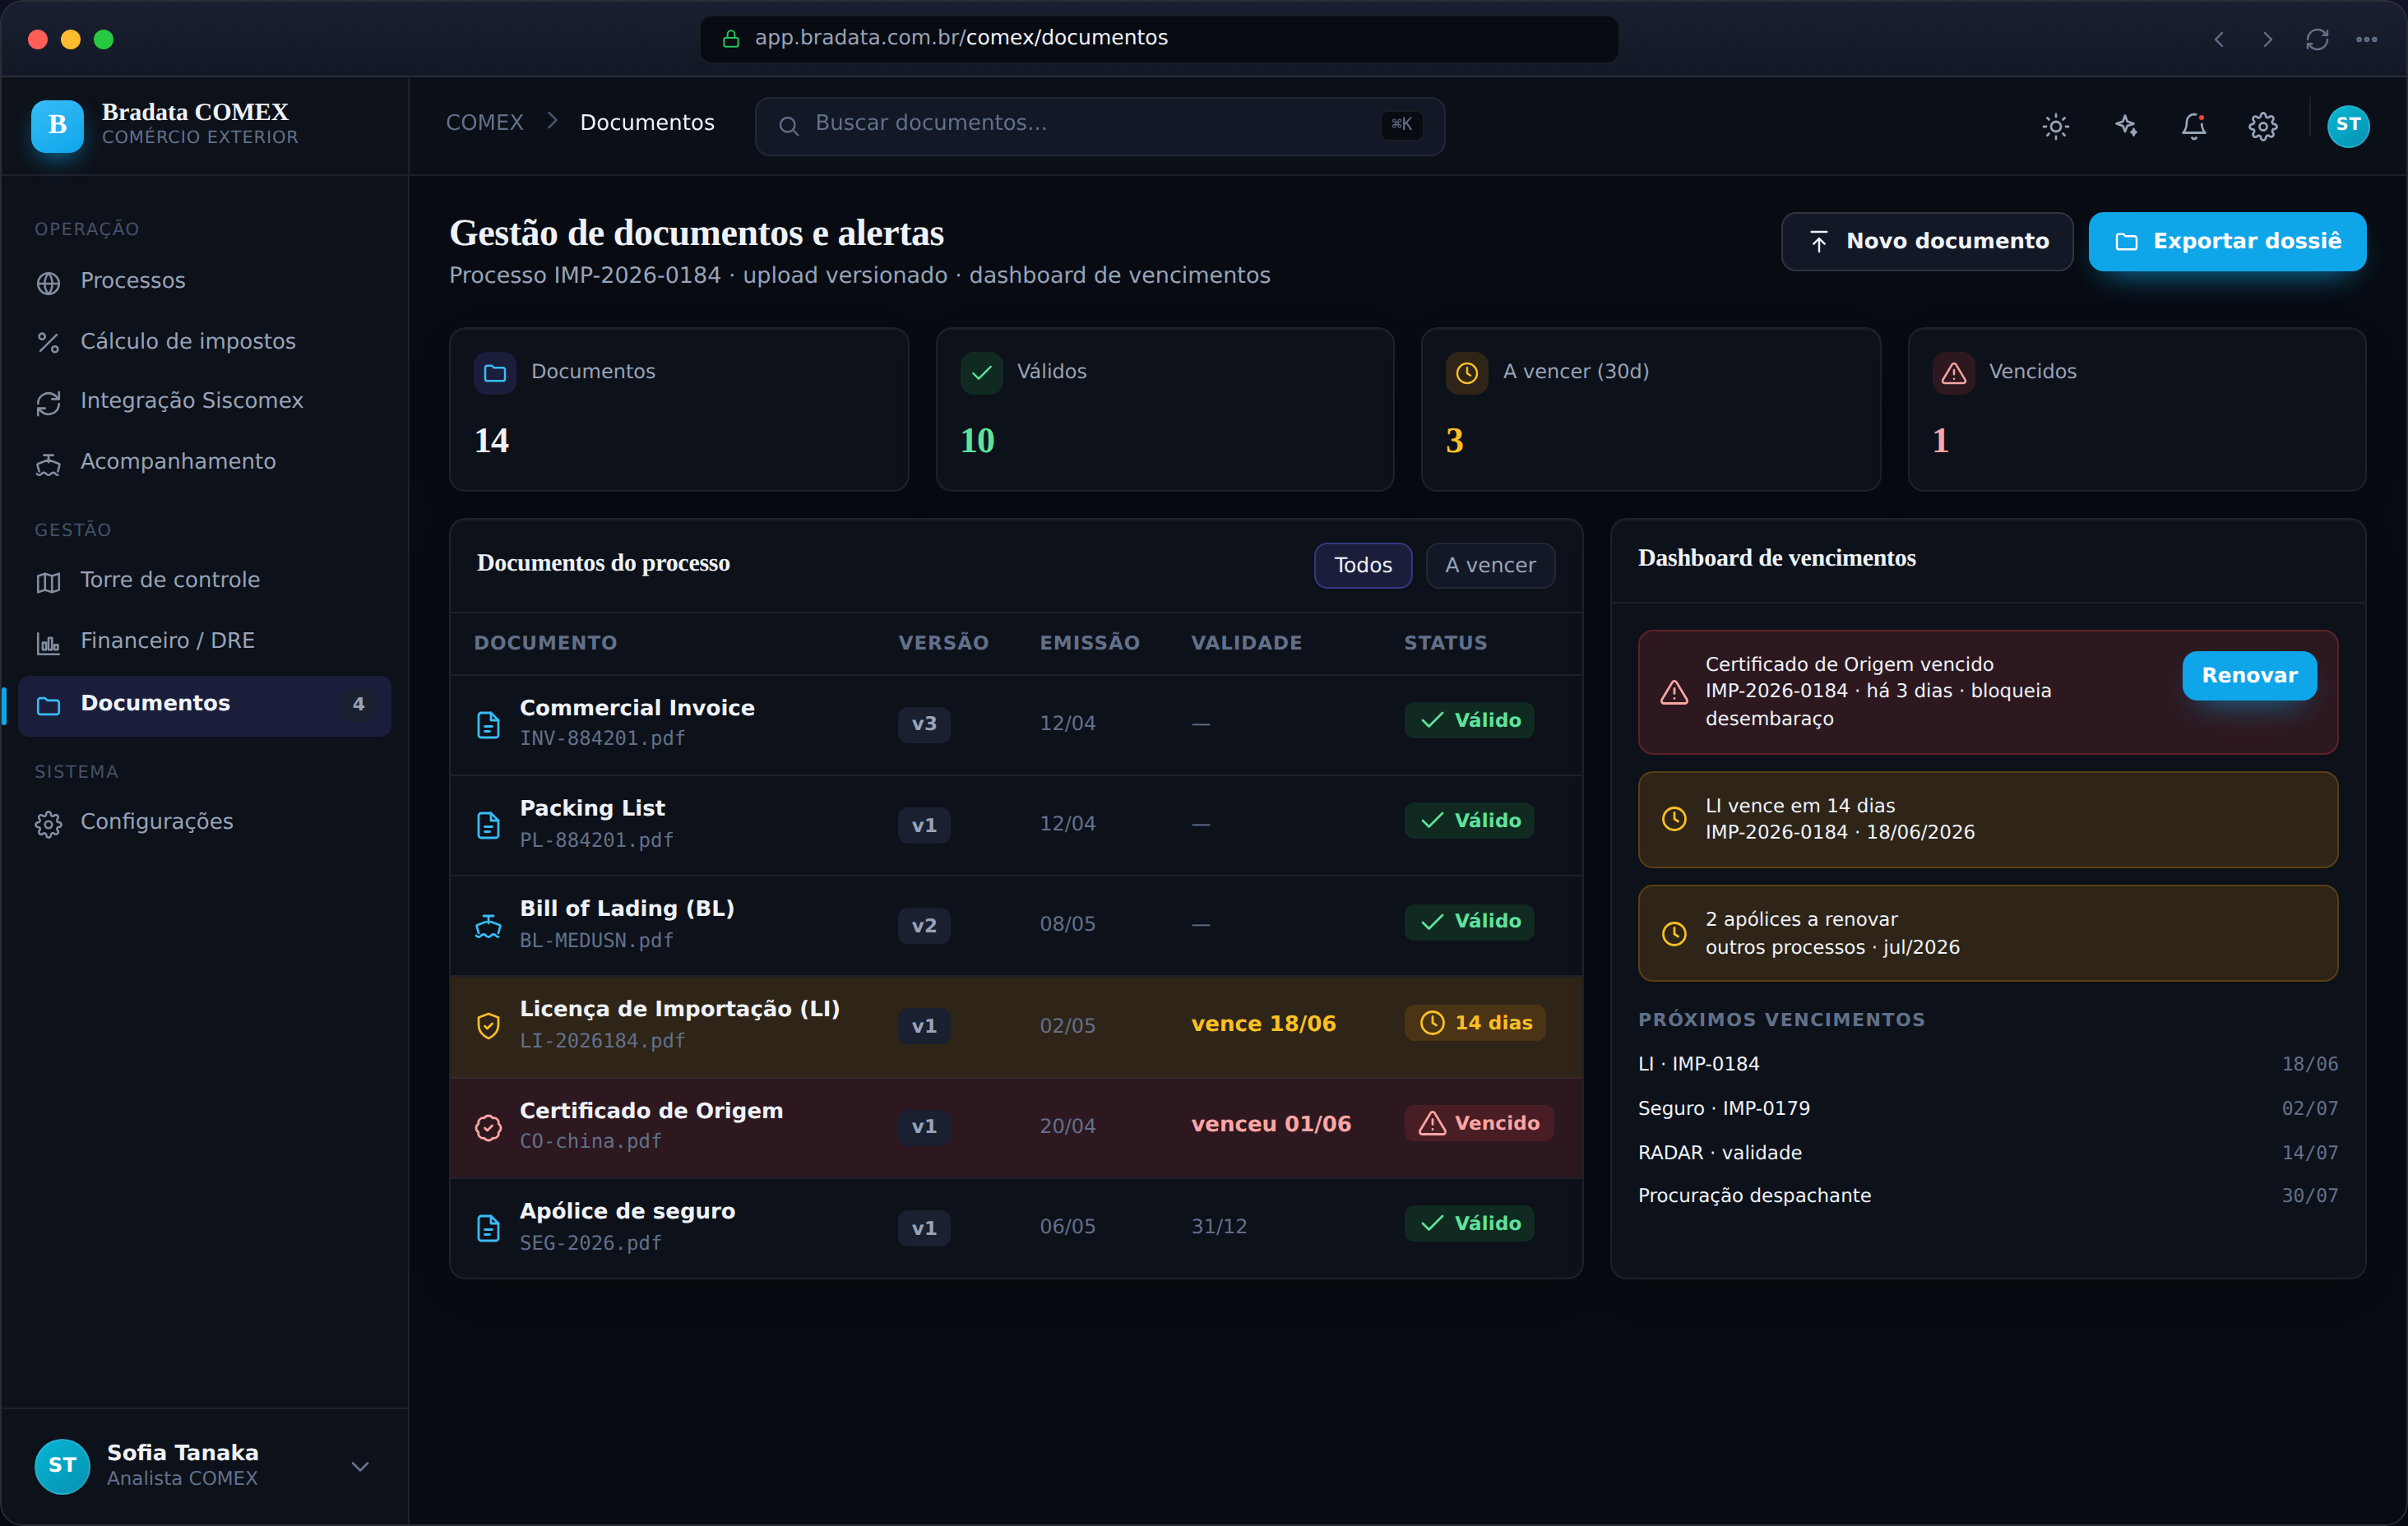Click the warning icon on vencido alert

pyautogui.click(x=1674, y=692)
